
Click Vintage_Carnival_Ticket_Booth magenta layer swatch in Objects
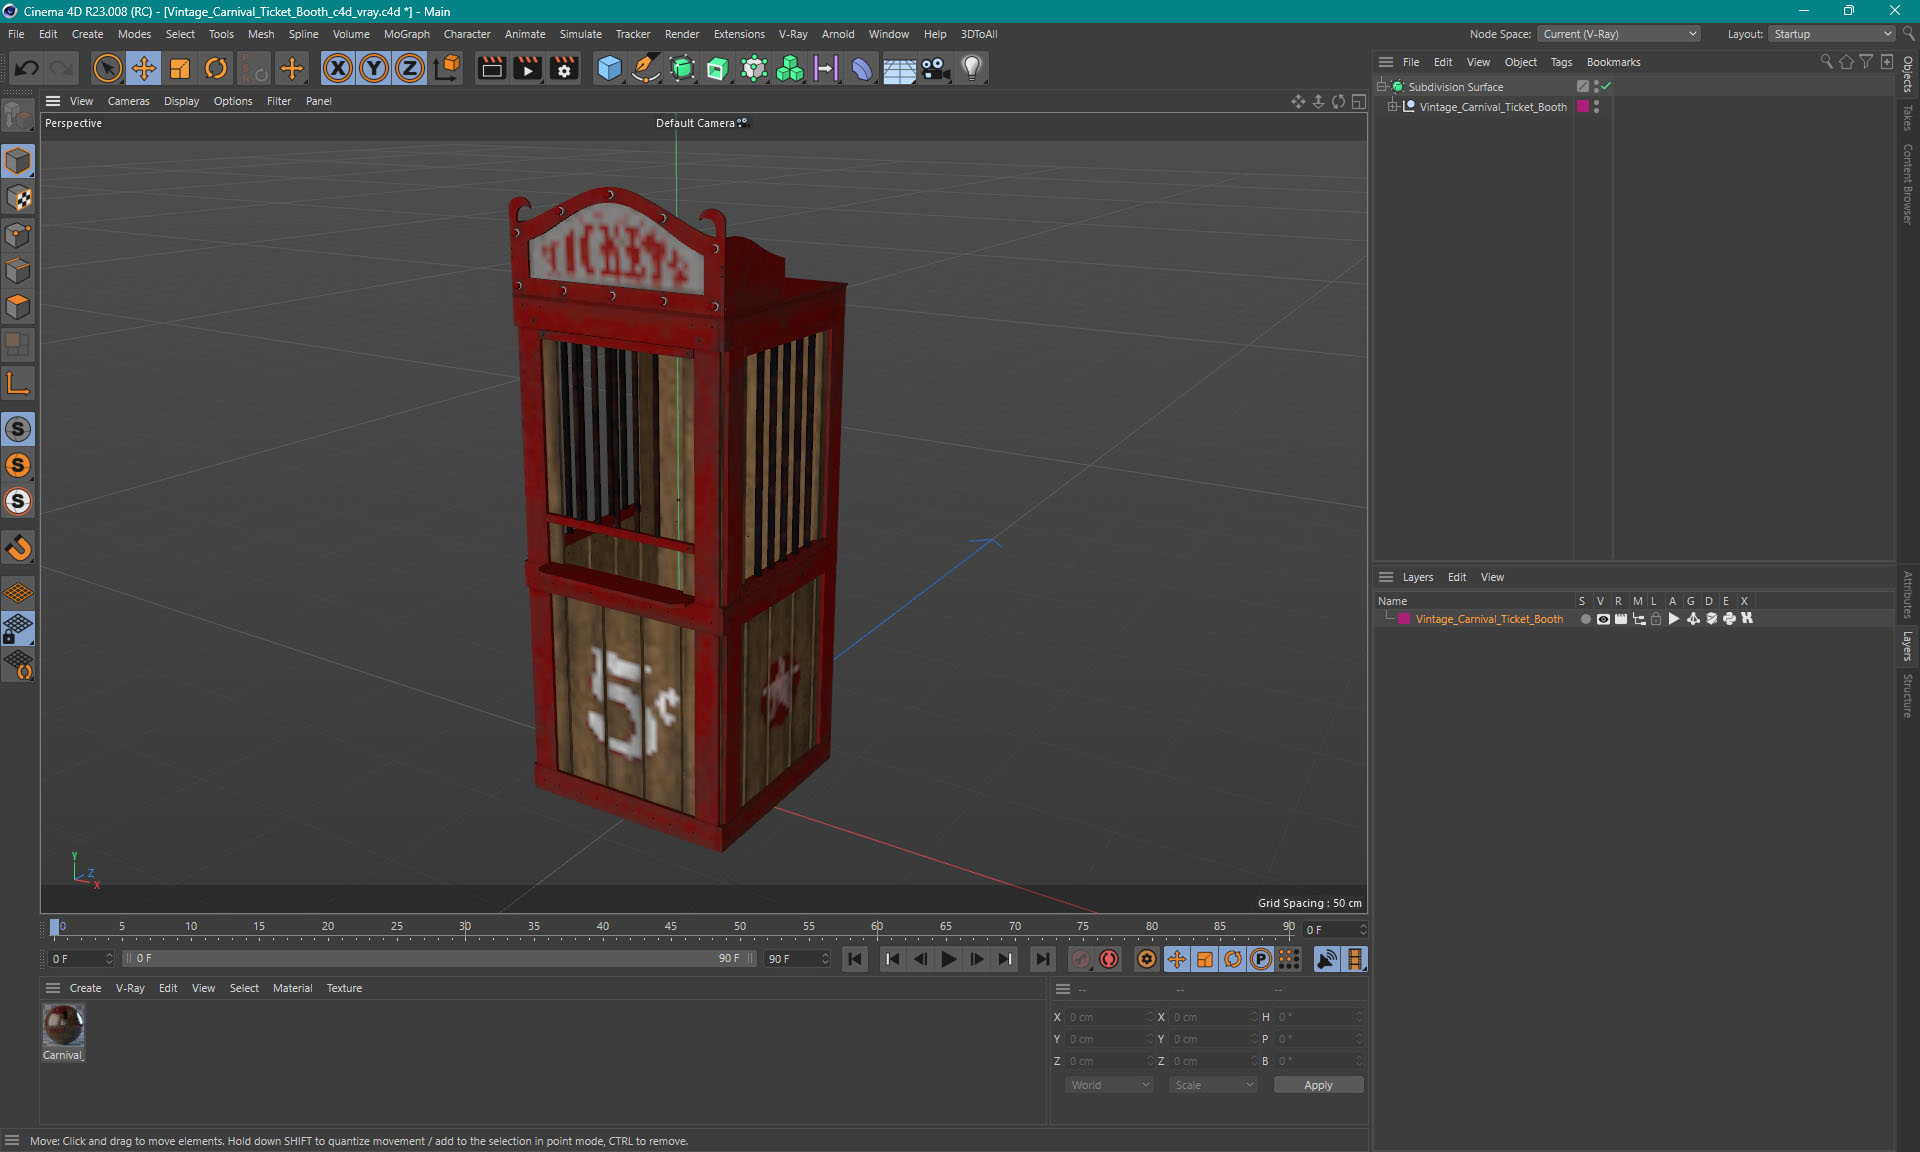[x=1583, y=107]
